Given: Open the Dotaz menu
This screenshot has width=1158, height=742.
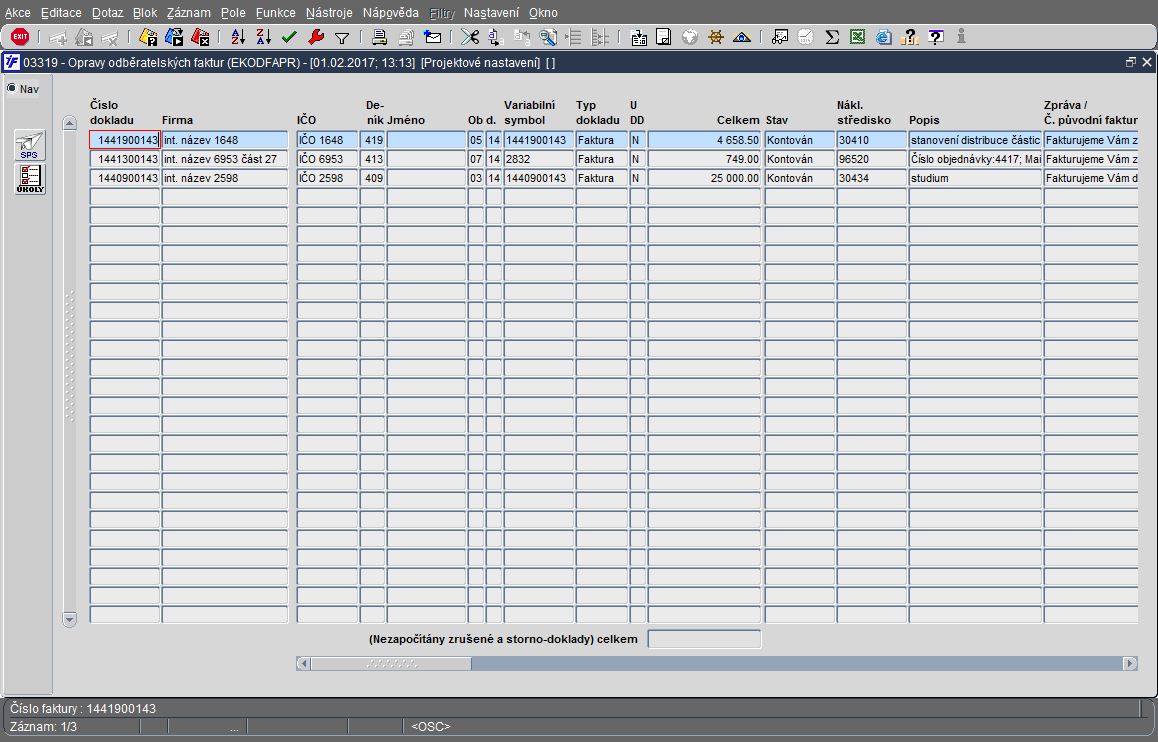Looking at the screenshot, I should point(108,13).
